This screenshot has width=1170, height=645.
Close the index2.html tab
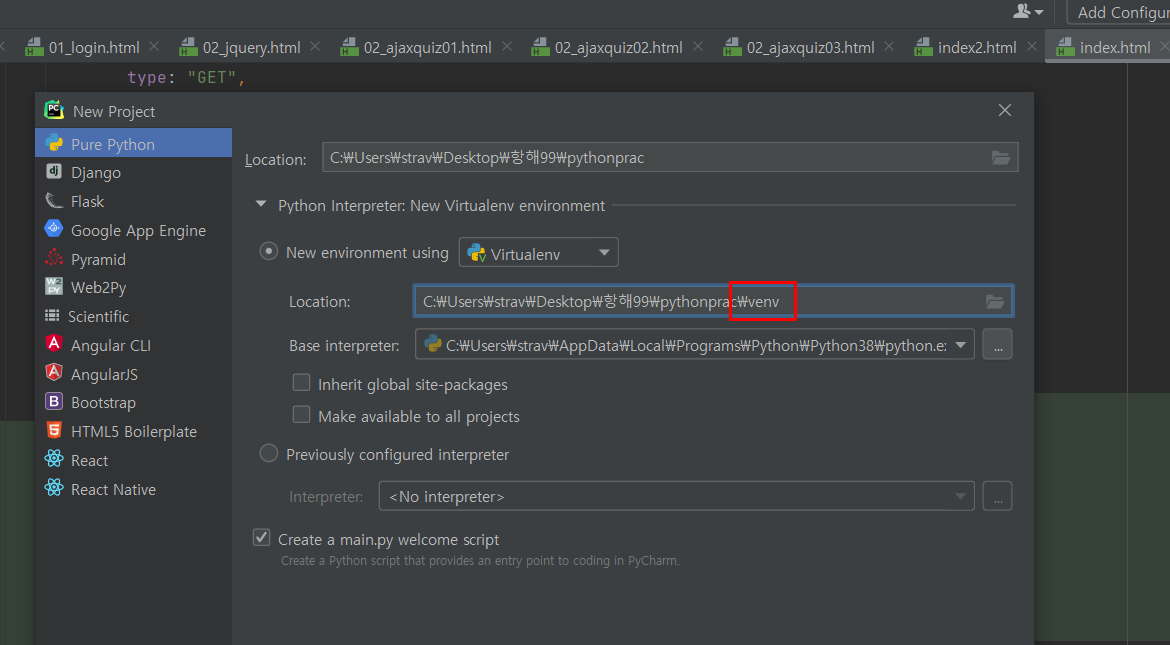tap(1031, 47)
